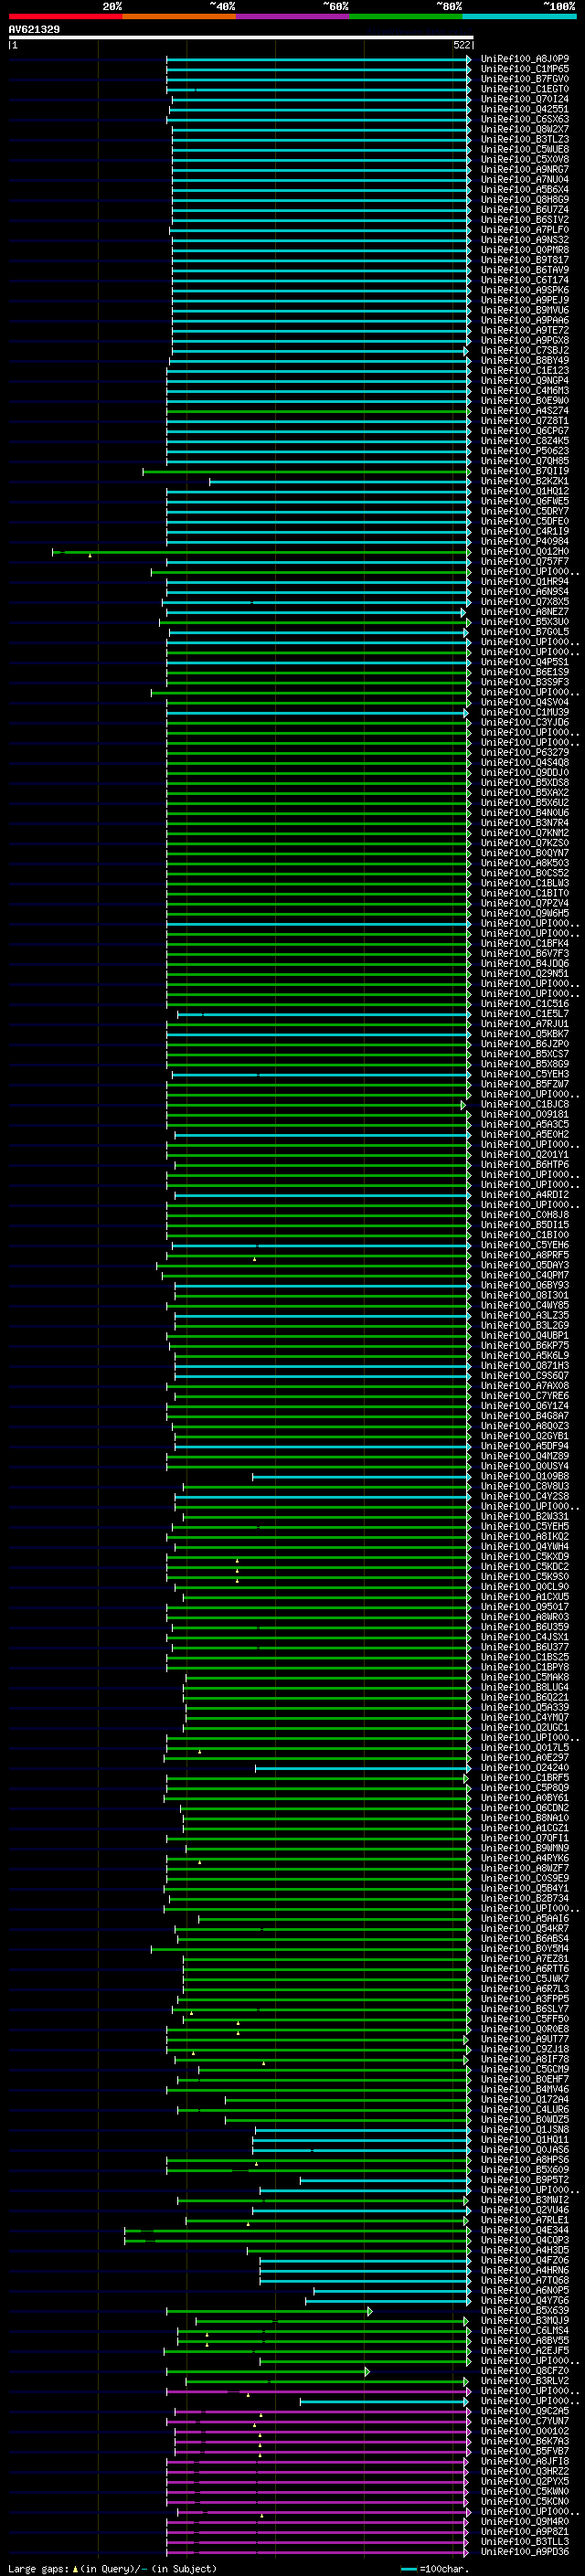
Task: Open hit UniRef100_Q012H0
Action: 524,552
